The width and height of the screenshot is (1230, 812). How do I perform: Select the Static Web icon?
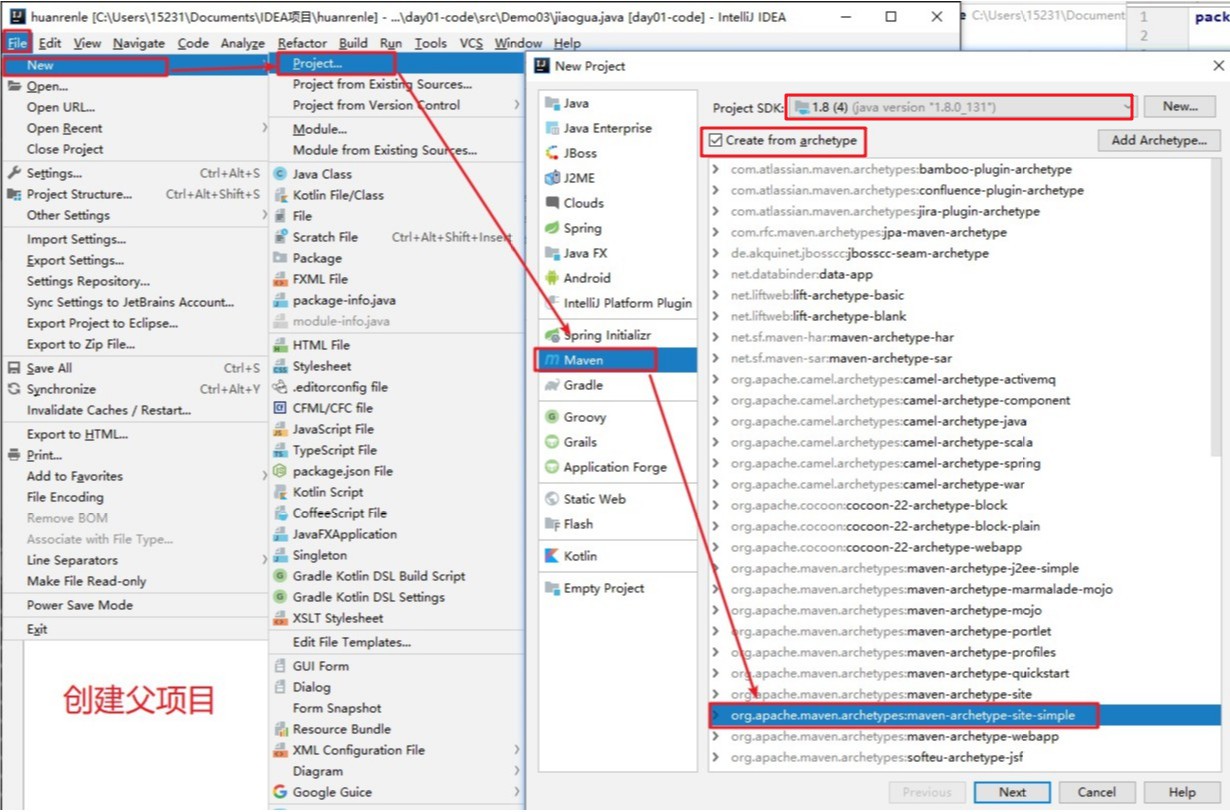(552, 499)
